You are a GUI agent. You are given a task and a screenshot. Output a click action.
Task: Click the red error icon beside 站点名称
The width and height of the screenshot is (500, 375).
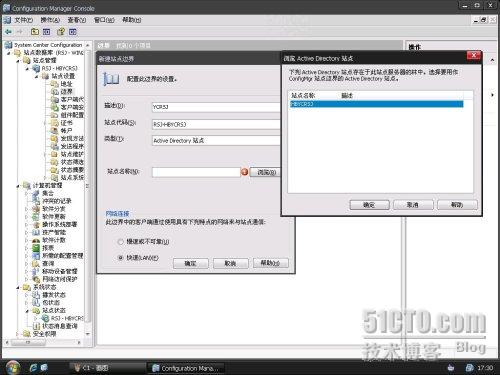coord(244,172)
